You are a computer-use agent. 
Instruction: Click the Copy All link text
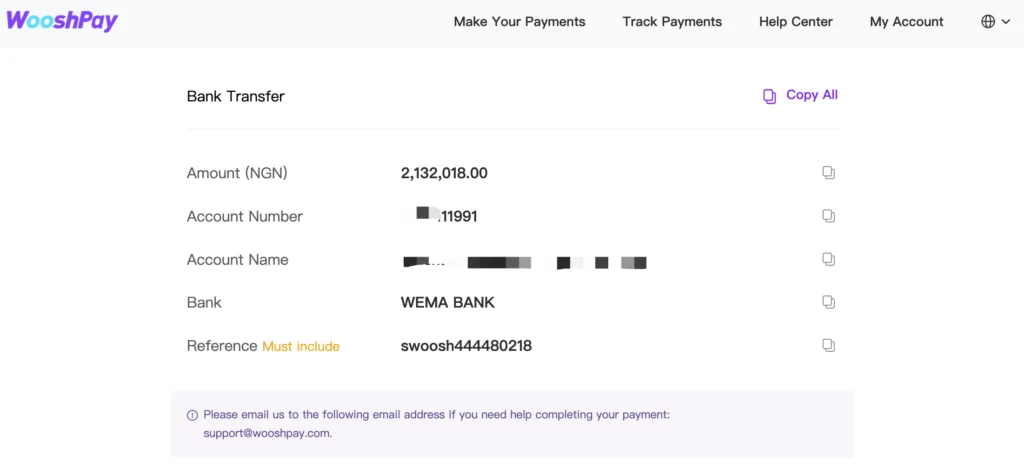coord(812,95)
